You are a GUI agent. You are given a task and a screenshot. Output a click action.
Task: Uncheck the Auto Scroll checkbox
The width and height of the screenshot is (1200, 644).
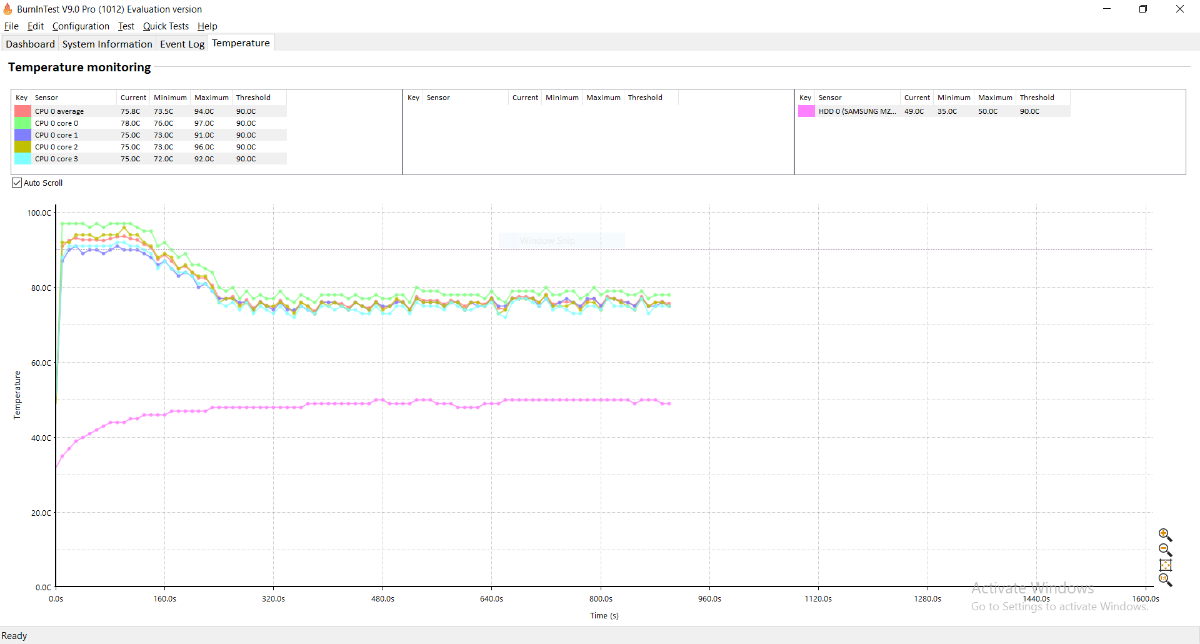[x=17, y=183]
